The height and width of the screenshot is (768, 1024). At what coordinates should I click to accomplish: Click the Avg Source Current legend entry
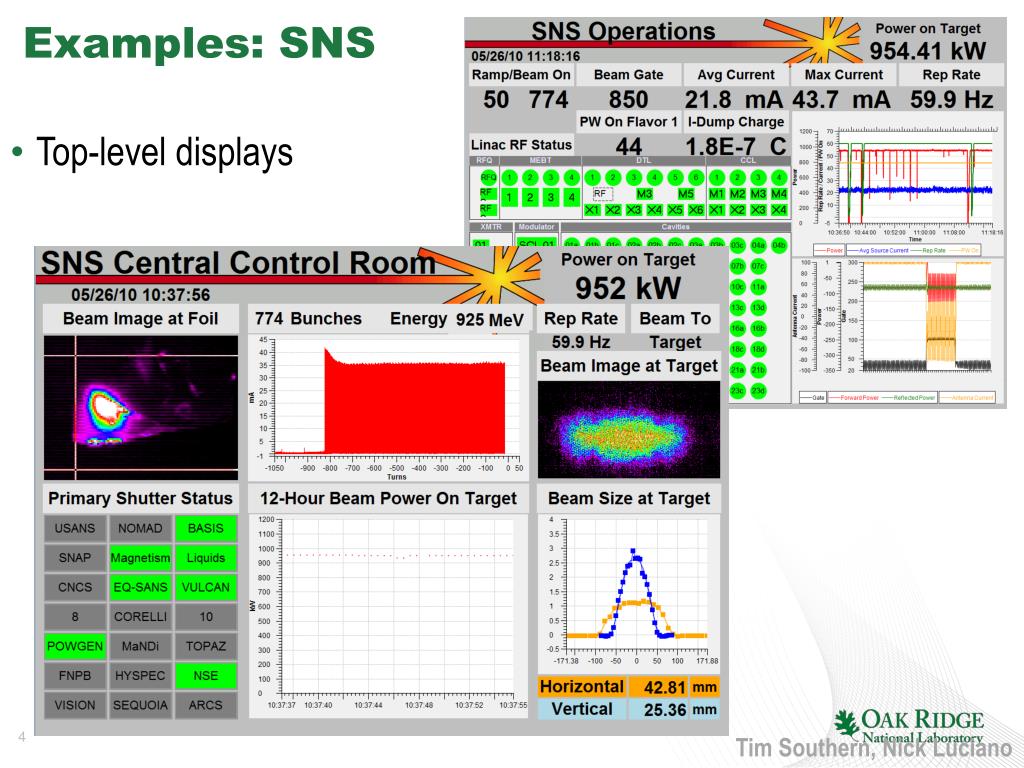(x=878, y=250)
